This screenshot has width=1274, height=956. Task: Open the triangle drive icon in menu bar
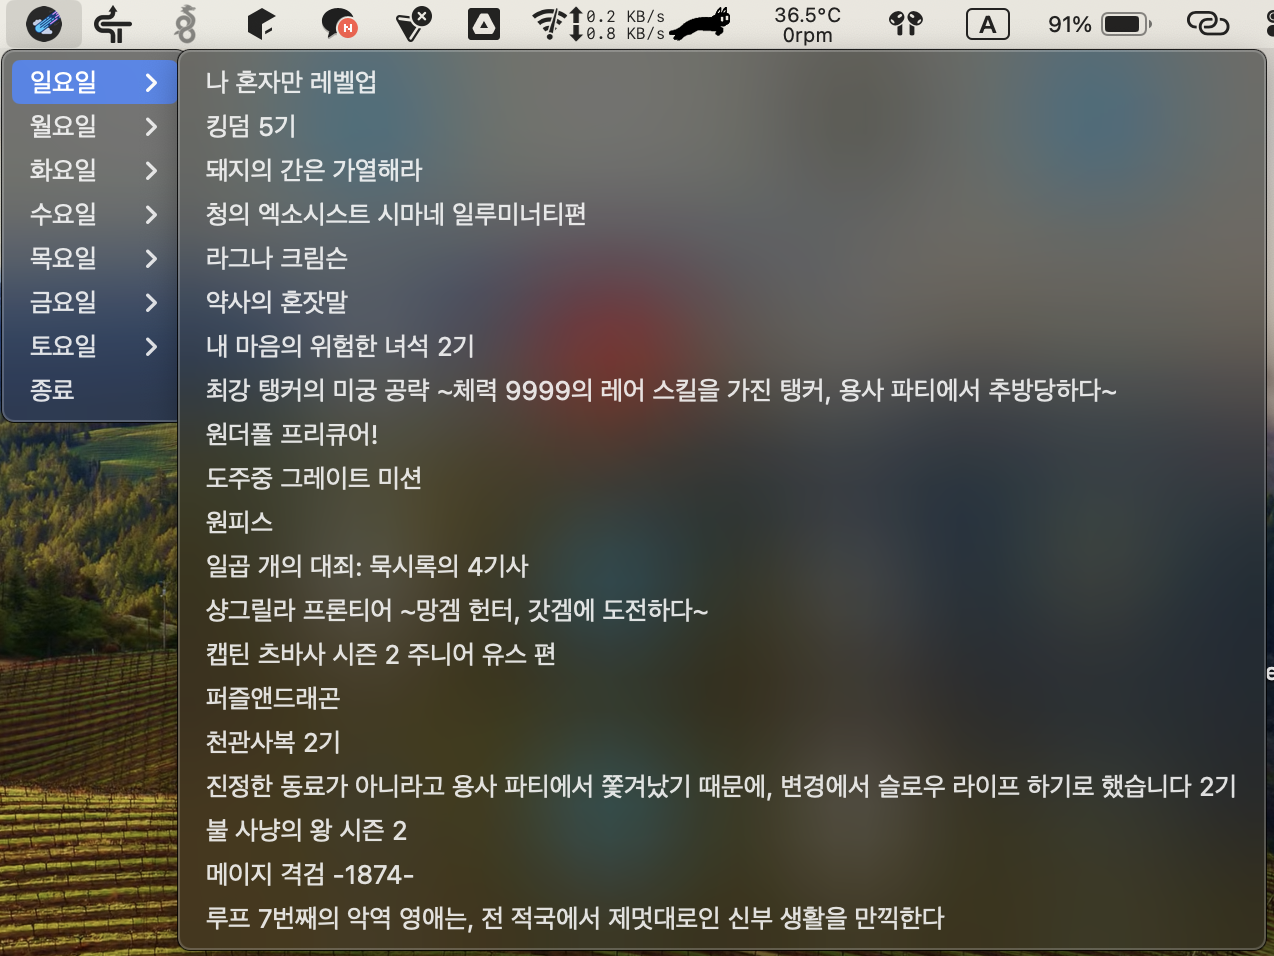pos(484,24)
